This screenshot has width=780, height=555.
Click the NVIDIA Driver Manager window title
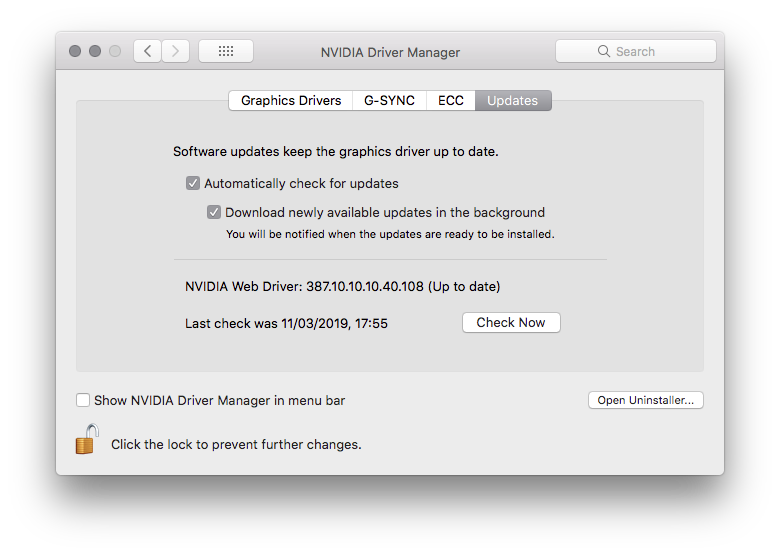coord(390,52)
